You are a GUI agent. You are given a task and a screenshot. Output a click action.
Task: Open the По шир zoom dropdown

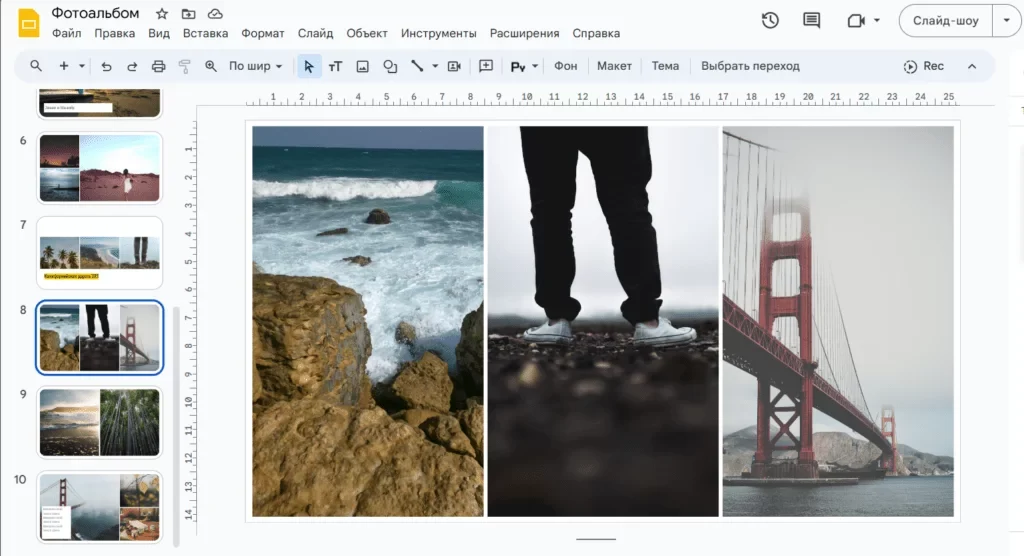pos(255,66)
